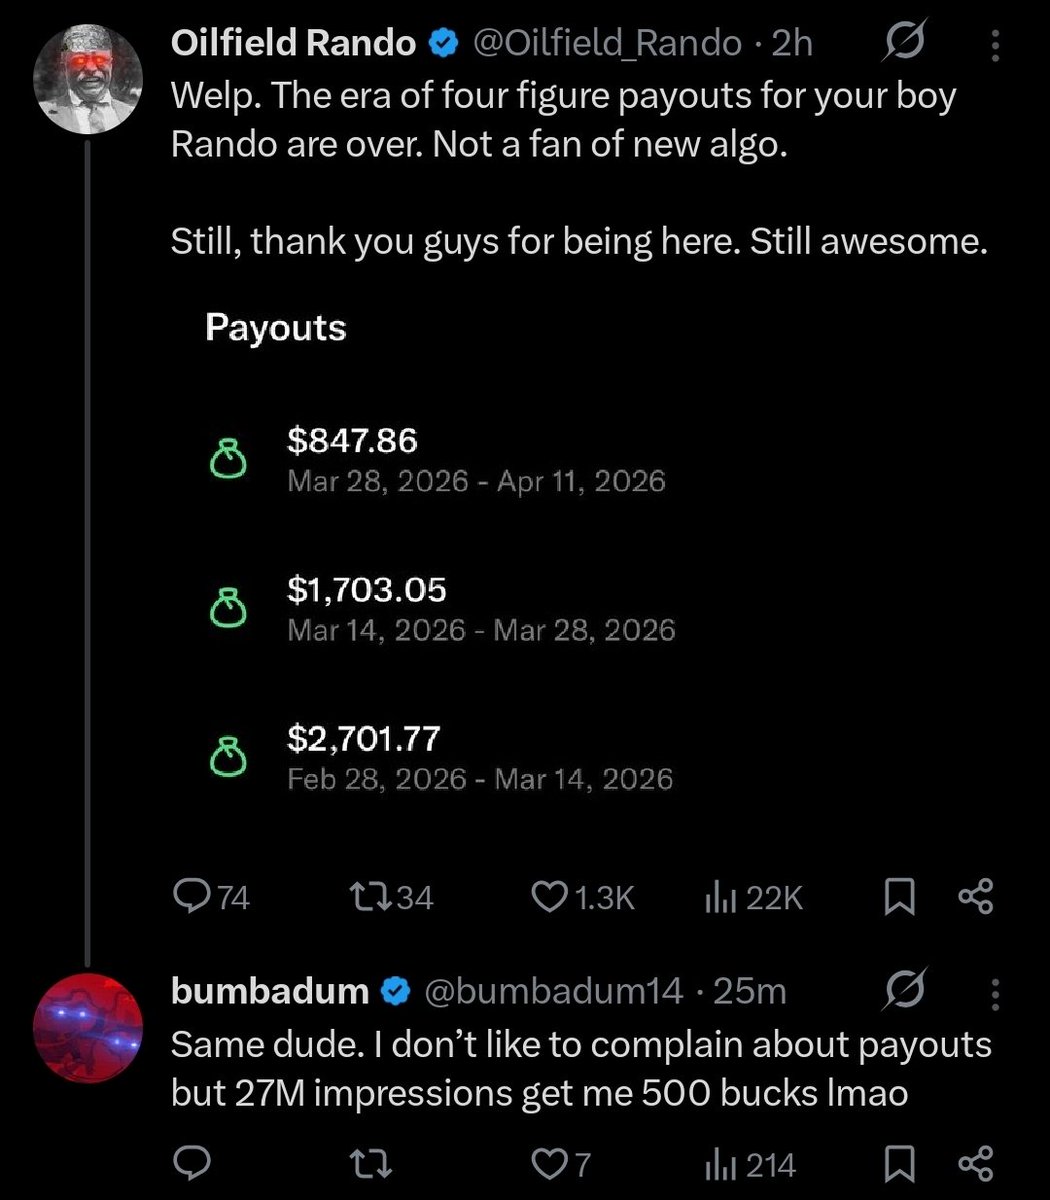Visit the @bumbadum14 handle link
Image resolution: width=1050 pixels, height=1200 pixels.
(553, 991)
